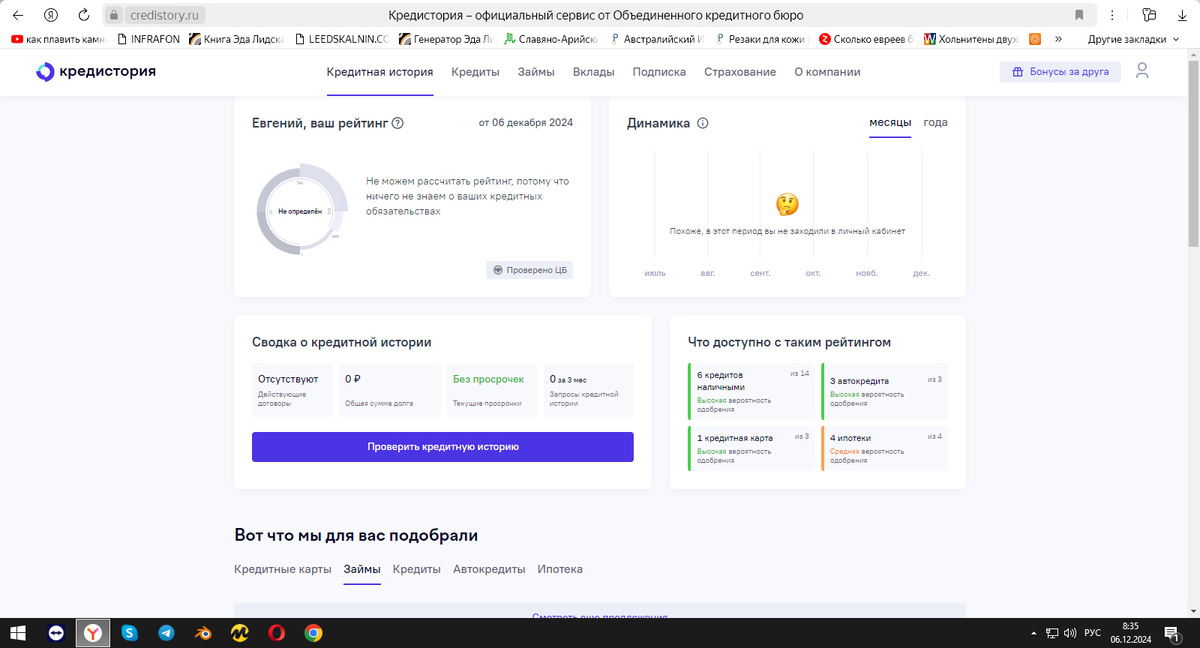Open the Подписка navigation item
The width and height of the screenshot is (1200, 648).
pos(659,72)
